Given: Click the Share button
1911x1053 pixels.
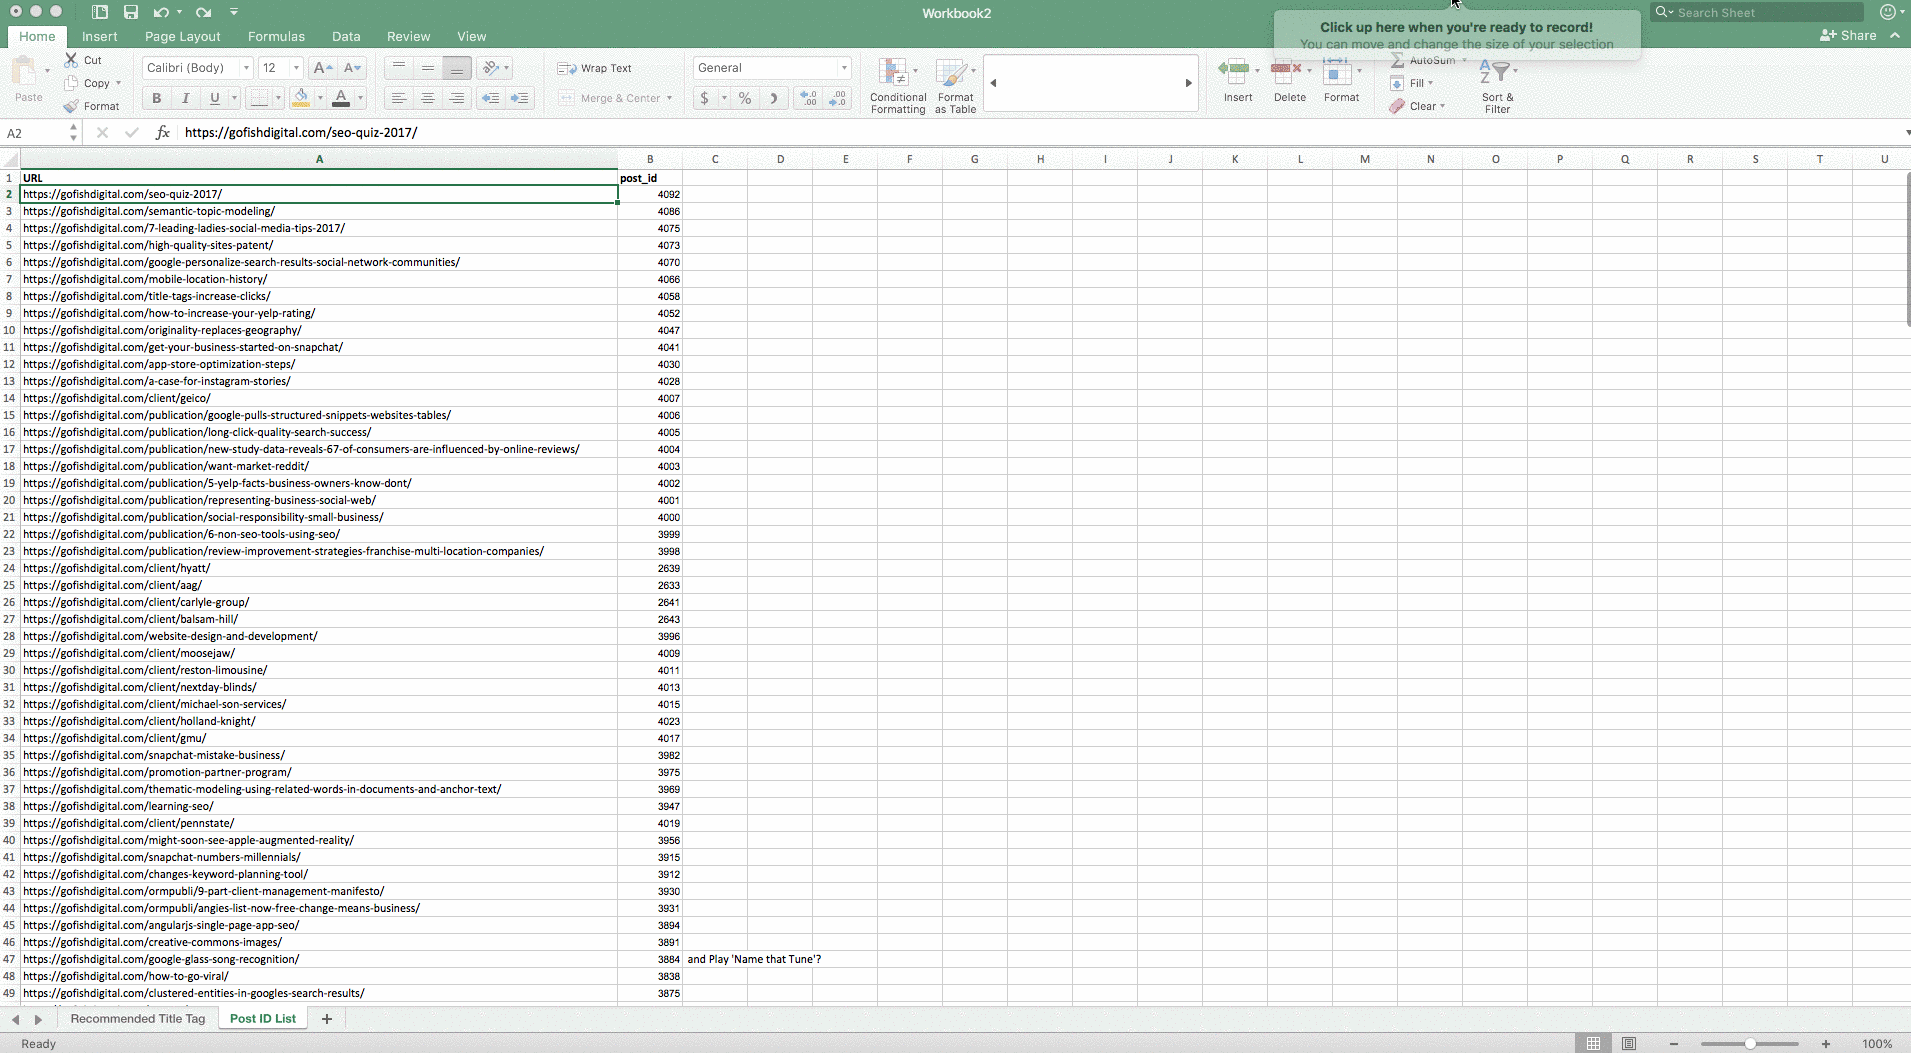Looking at the screenshot, I should [x=1848, y=35].
